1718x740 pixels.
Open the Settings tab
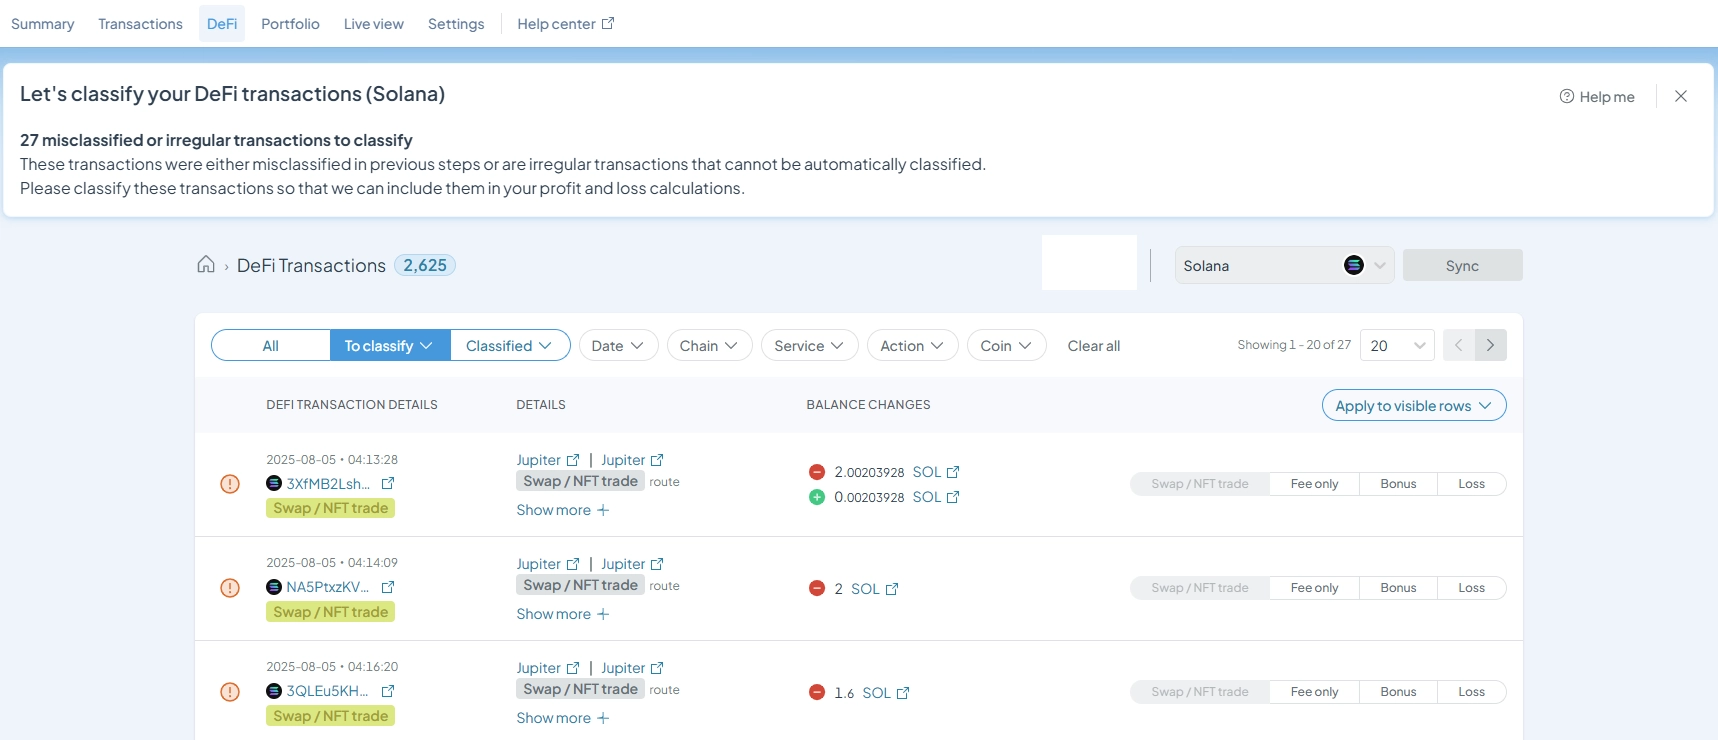pos(456,24)
